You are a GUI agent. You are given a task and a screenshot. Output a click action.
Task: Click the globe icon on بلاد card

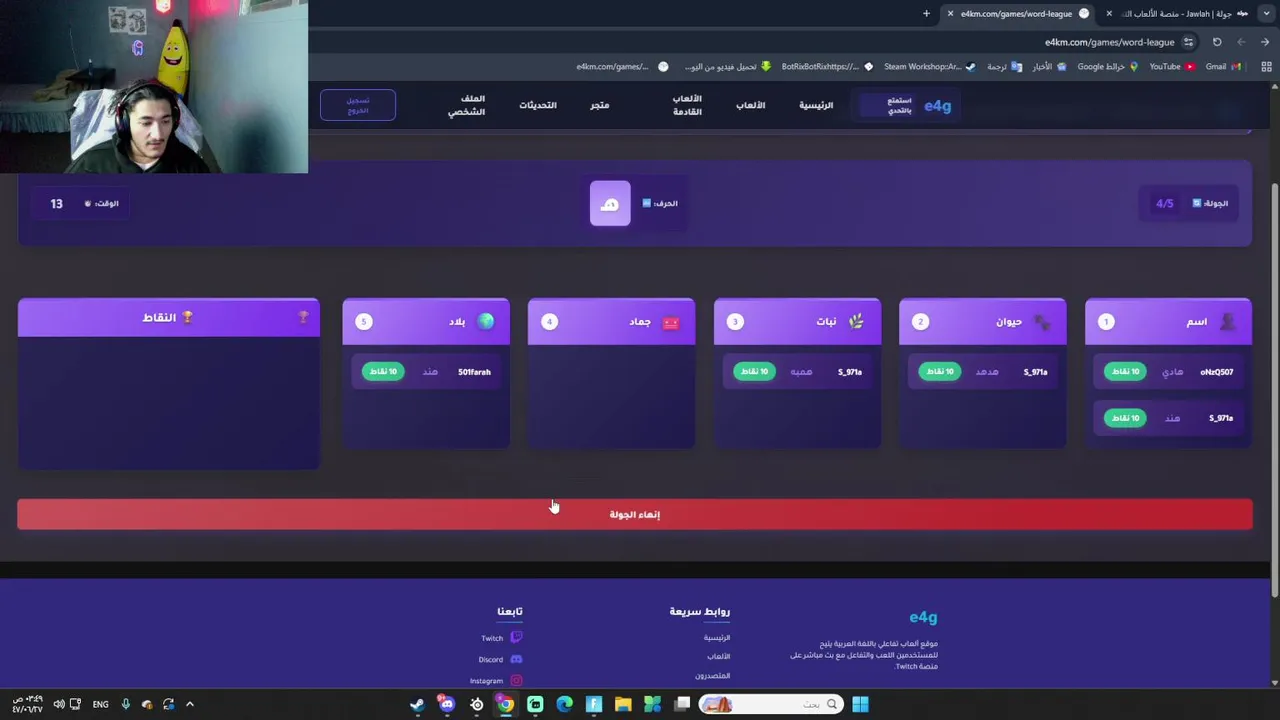[486, 321]
